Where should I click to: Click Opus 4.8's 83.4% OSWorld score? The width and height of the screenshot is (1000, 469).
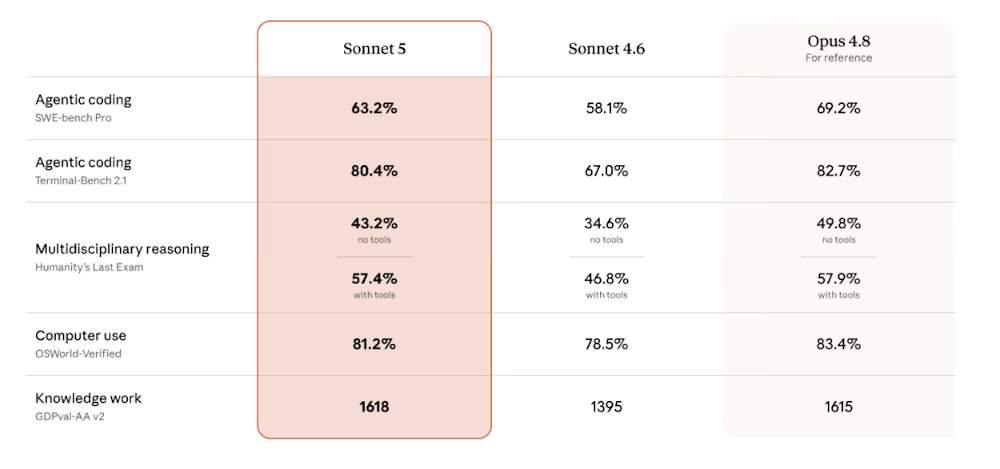[839, 344]
